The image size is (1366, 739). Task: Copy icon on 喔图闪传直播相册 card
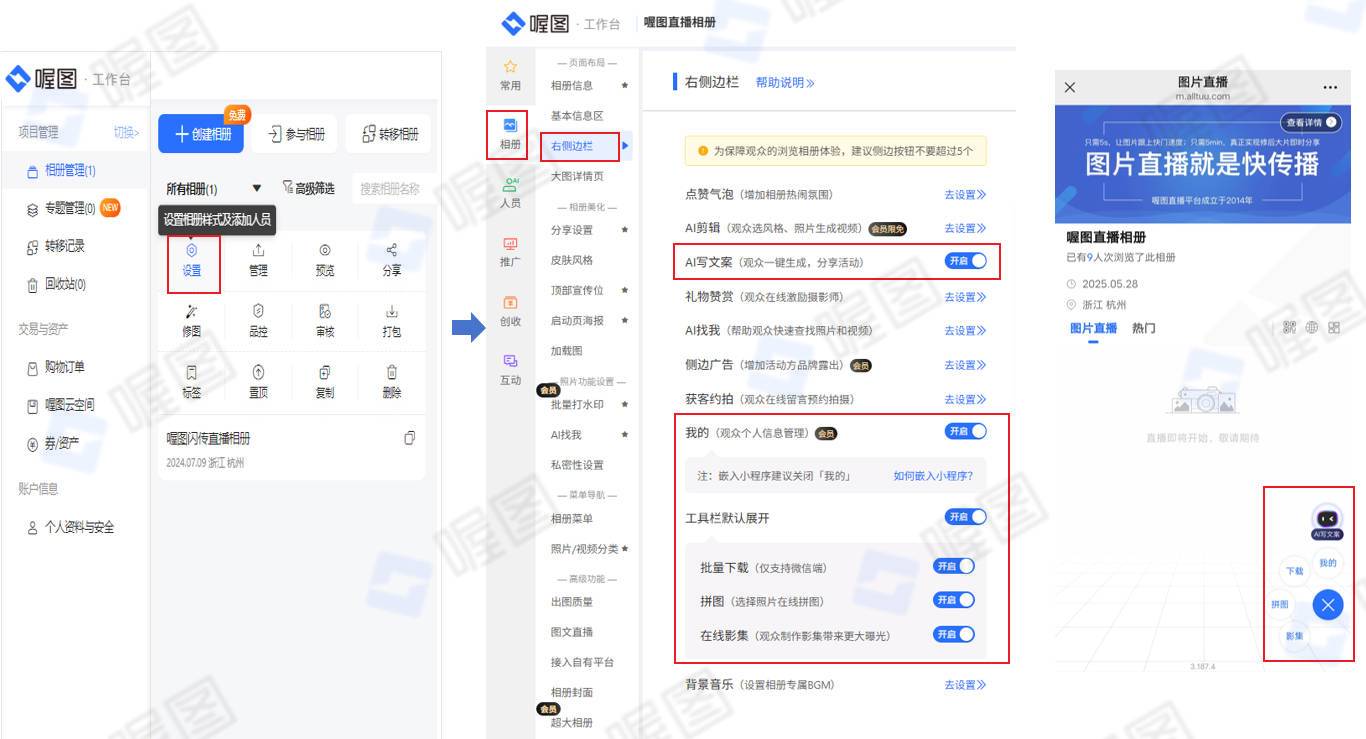click(x=409, y=438)
